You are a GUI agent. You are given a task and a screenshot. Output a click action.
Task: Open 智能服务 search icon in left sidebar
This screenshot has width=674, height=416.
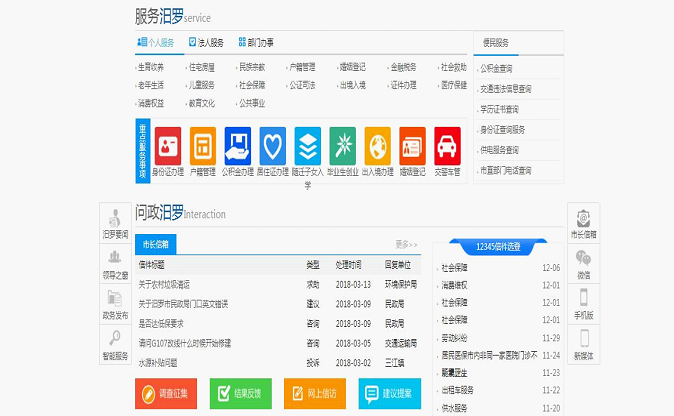115,343
